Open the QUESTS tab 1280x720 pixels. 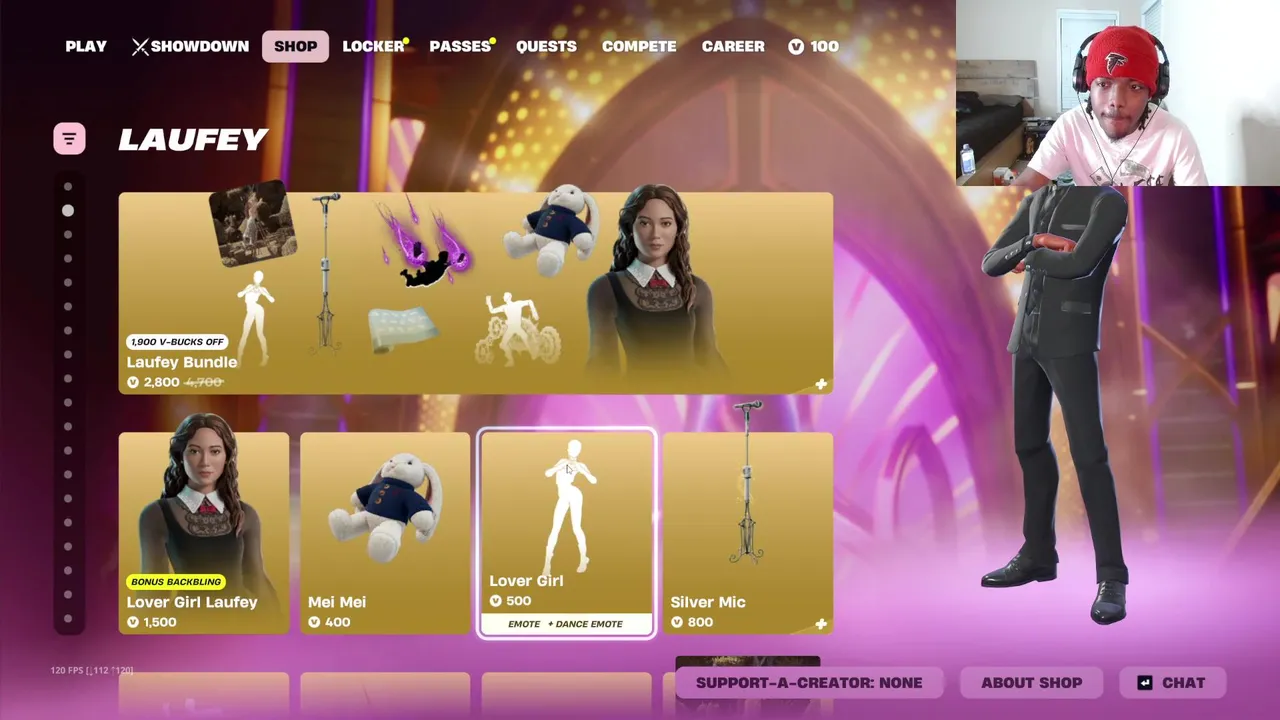(546, 46)
